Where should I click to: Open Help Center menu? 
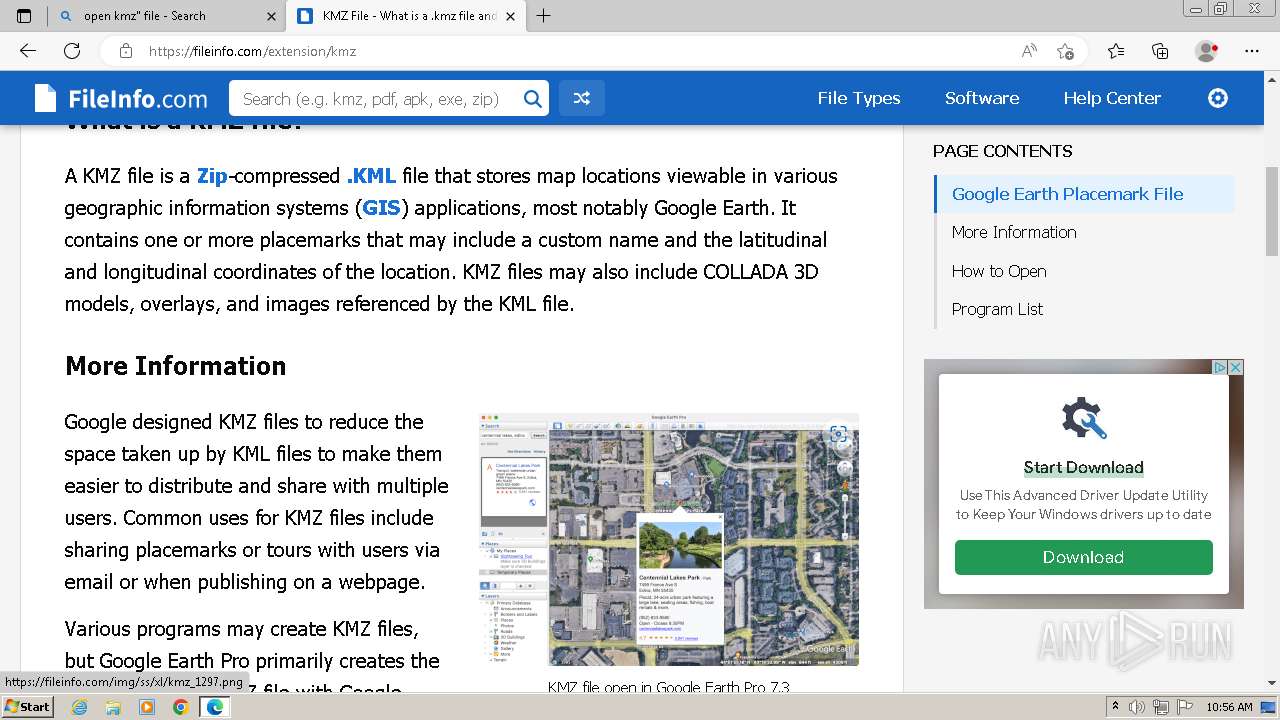1112,98
